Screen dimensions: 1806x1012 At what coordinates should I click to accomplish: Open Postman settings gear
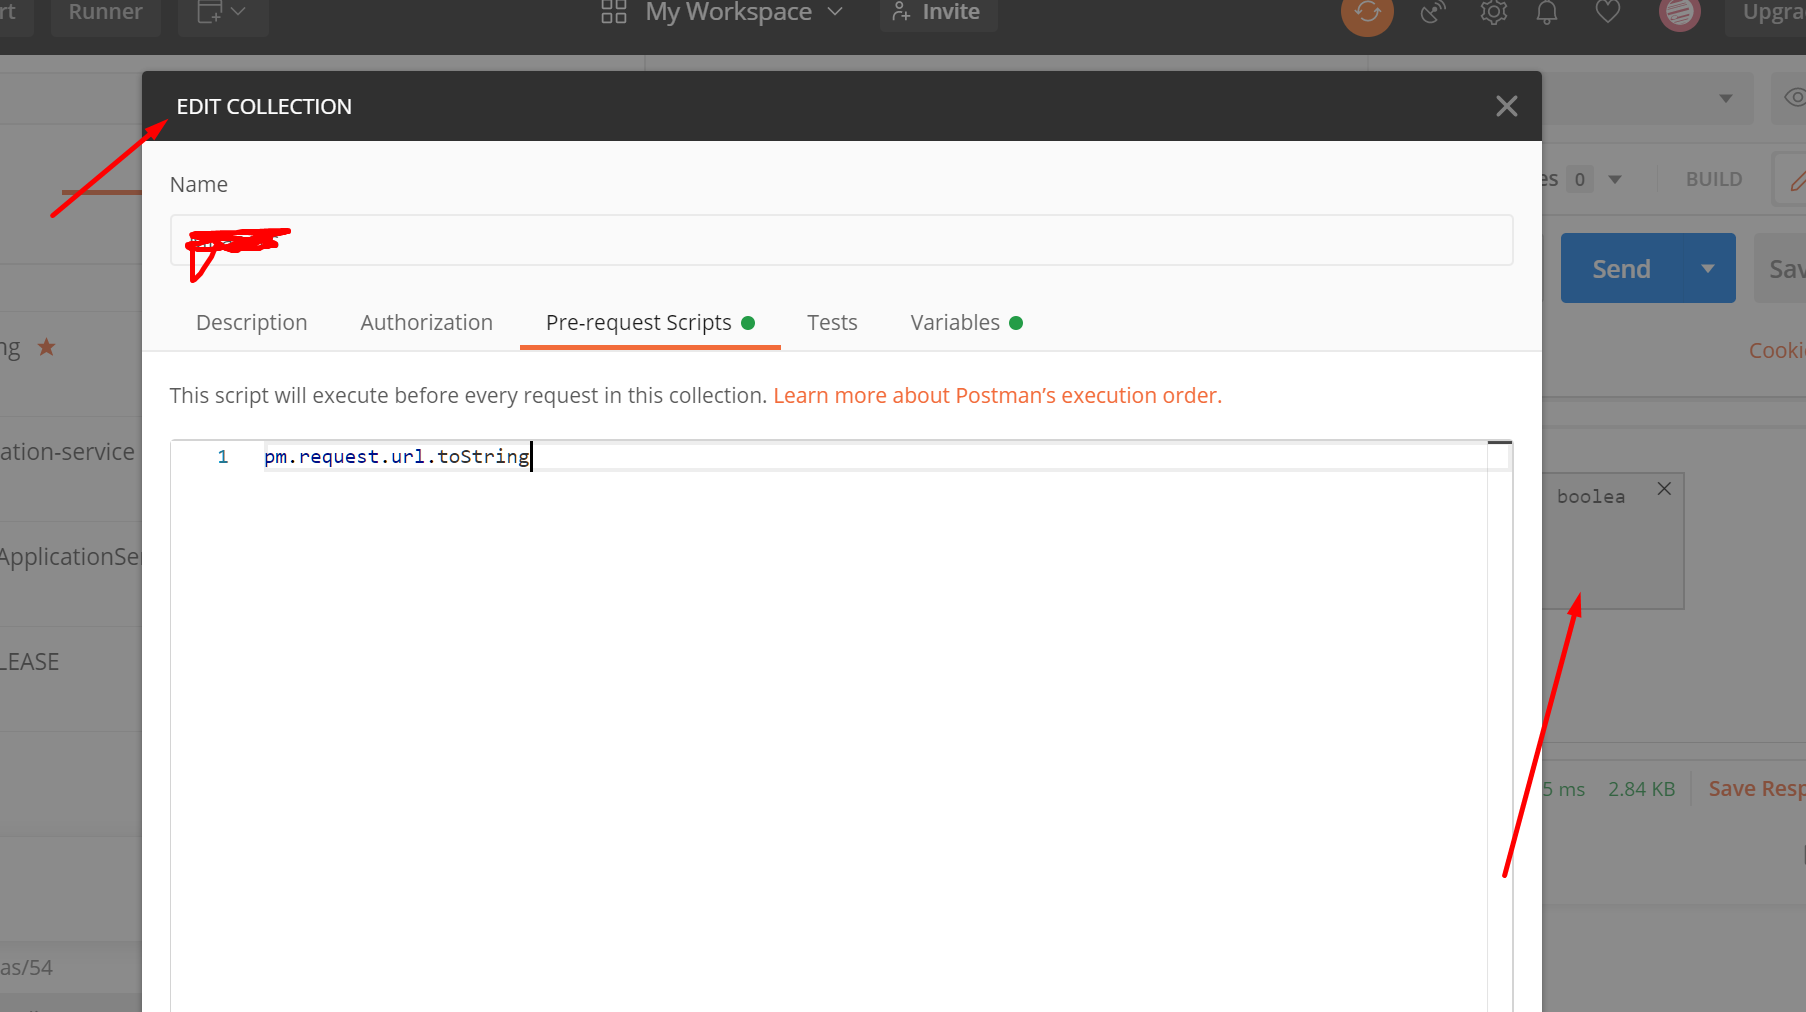click(1493, 13)
